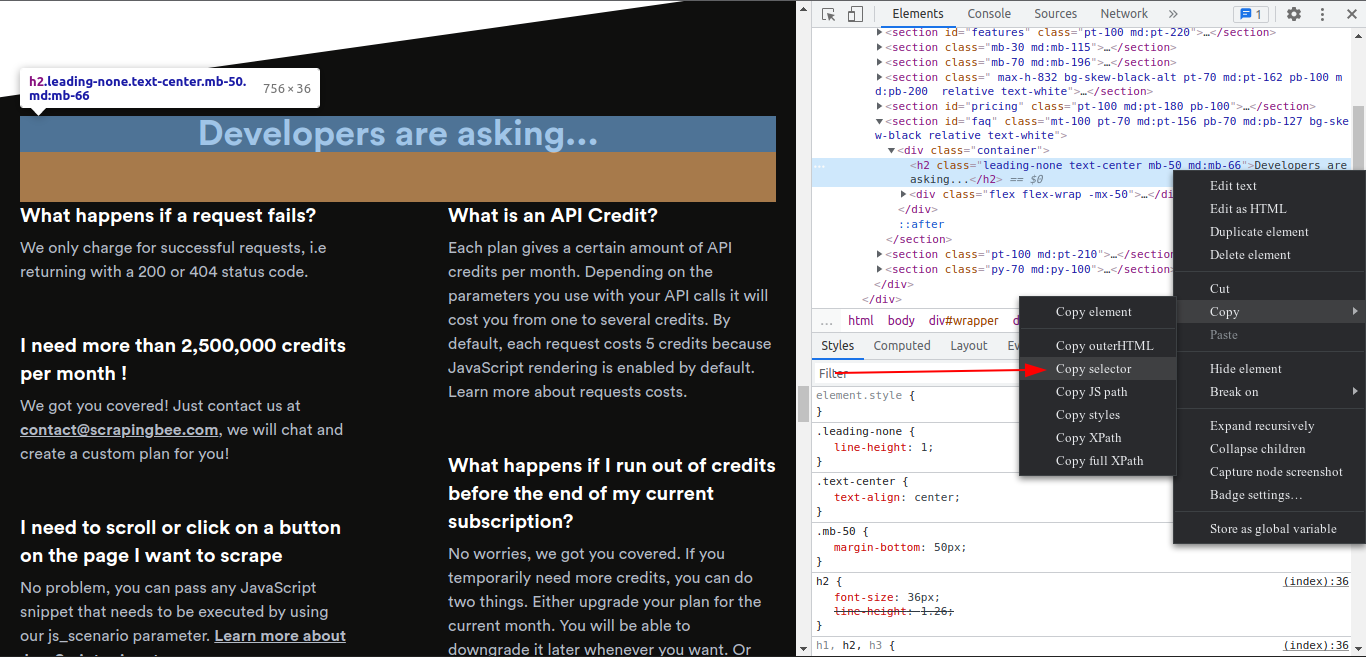Expand the section with id "features"
1366x657 pixels.
880,32
